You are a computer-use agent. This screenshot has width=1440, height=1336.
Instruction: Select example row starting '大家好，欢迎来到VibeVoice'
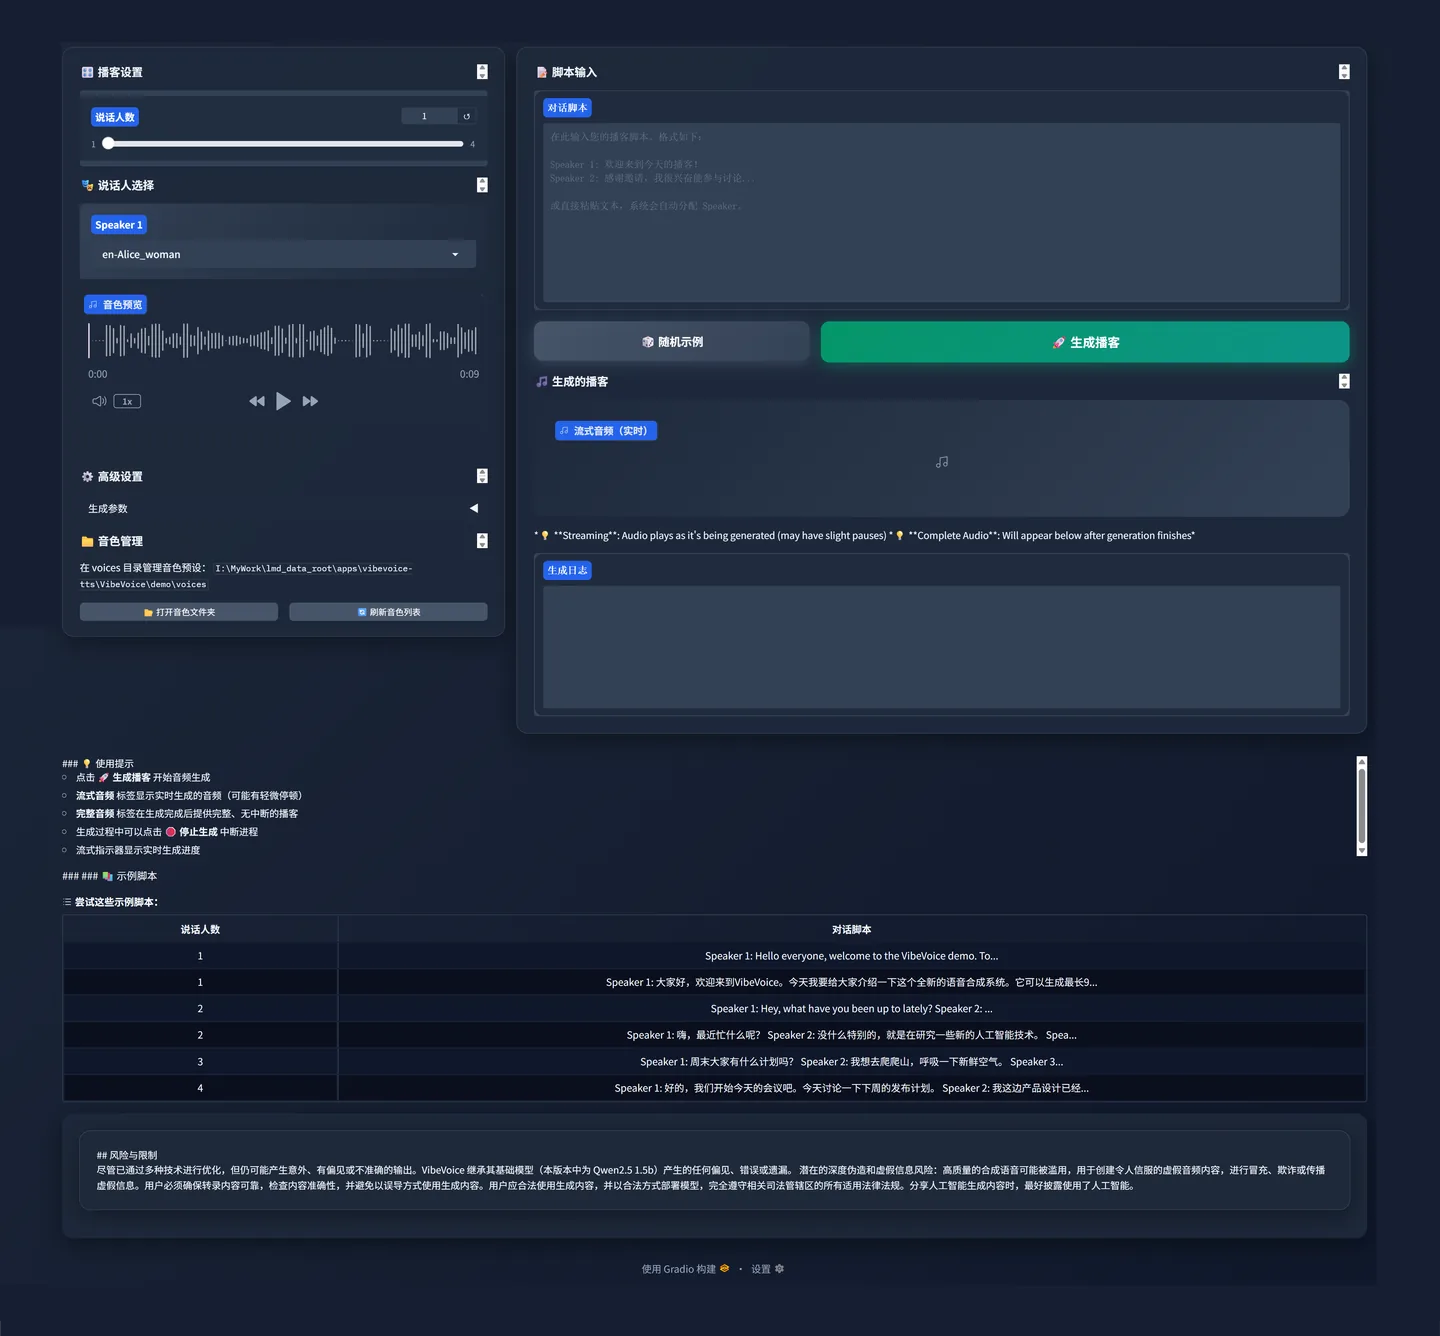(x=714, y=982)
